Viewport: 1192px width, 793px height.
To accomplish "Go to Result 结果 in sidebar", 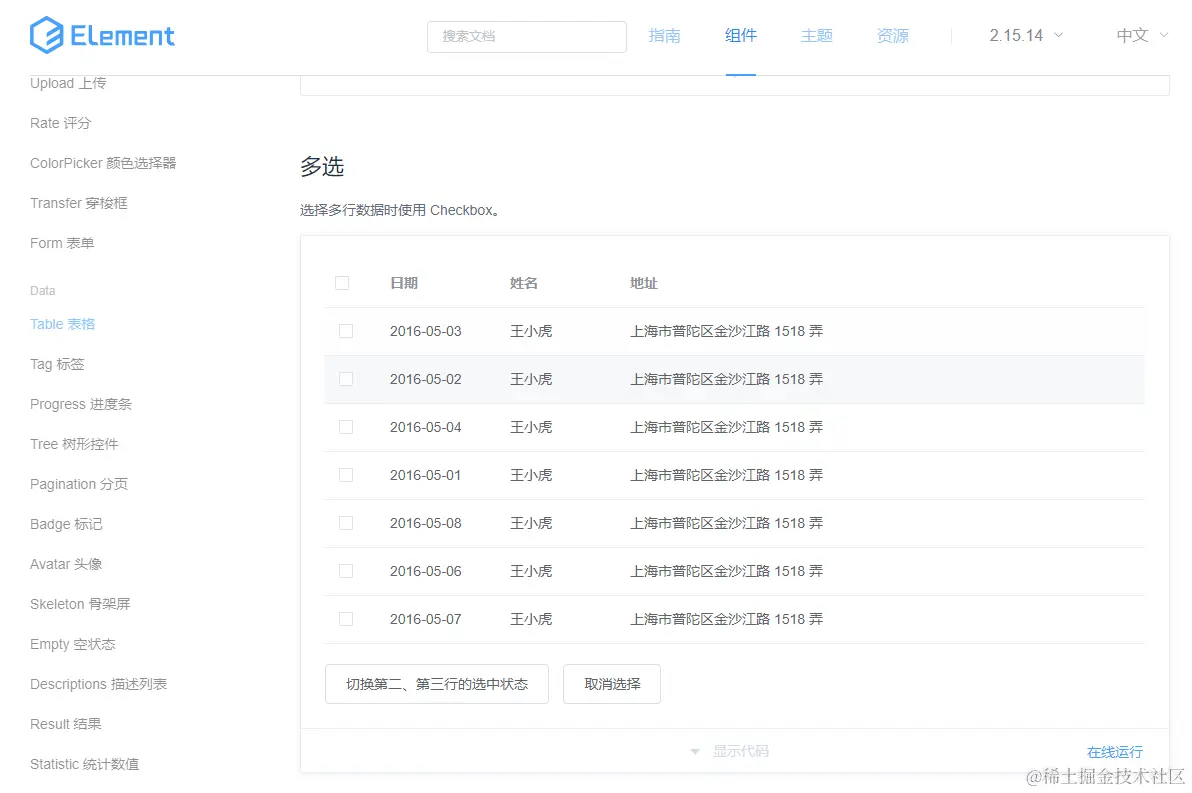I will (x=66, y=724).
